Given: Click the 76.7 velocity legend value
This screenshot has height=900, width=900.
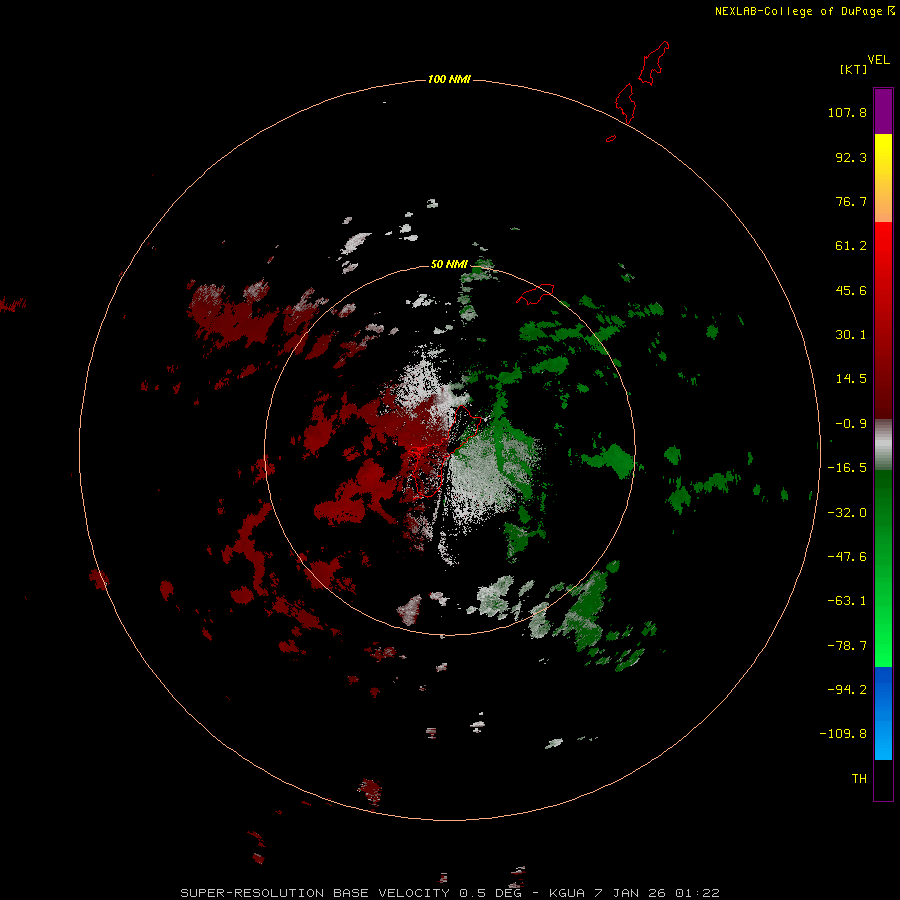Looking at the screenshot, I should point(851,201).
